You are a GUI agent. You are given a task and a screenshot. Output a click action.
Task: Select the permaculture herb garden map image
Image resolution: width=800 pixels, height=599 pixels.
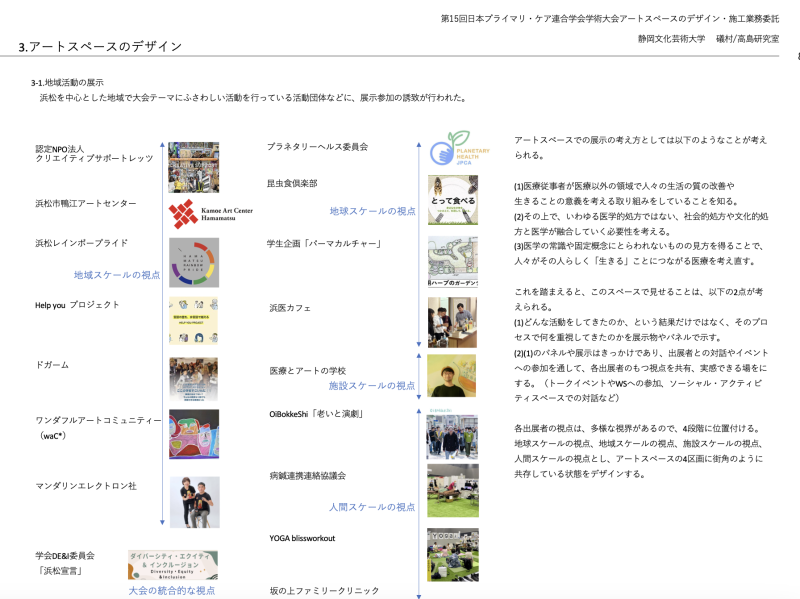pos(453,262)
